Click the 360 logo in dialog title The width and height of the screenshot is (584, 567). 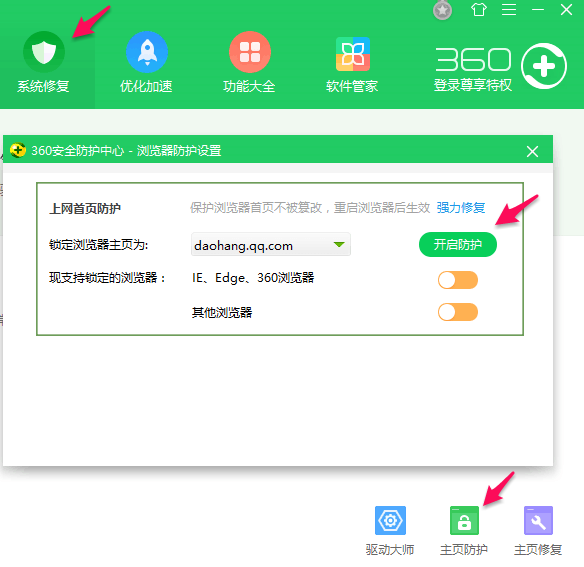pos(18,151)
